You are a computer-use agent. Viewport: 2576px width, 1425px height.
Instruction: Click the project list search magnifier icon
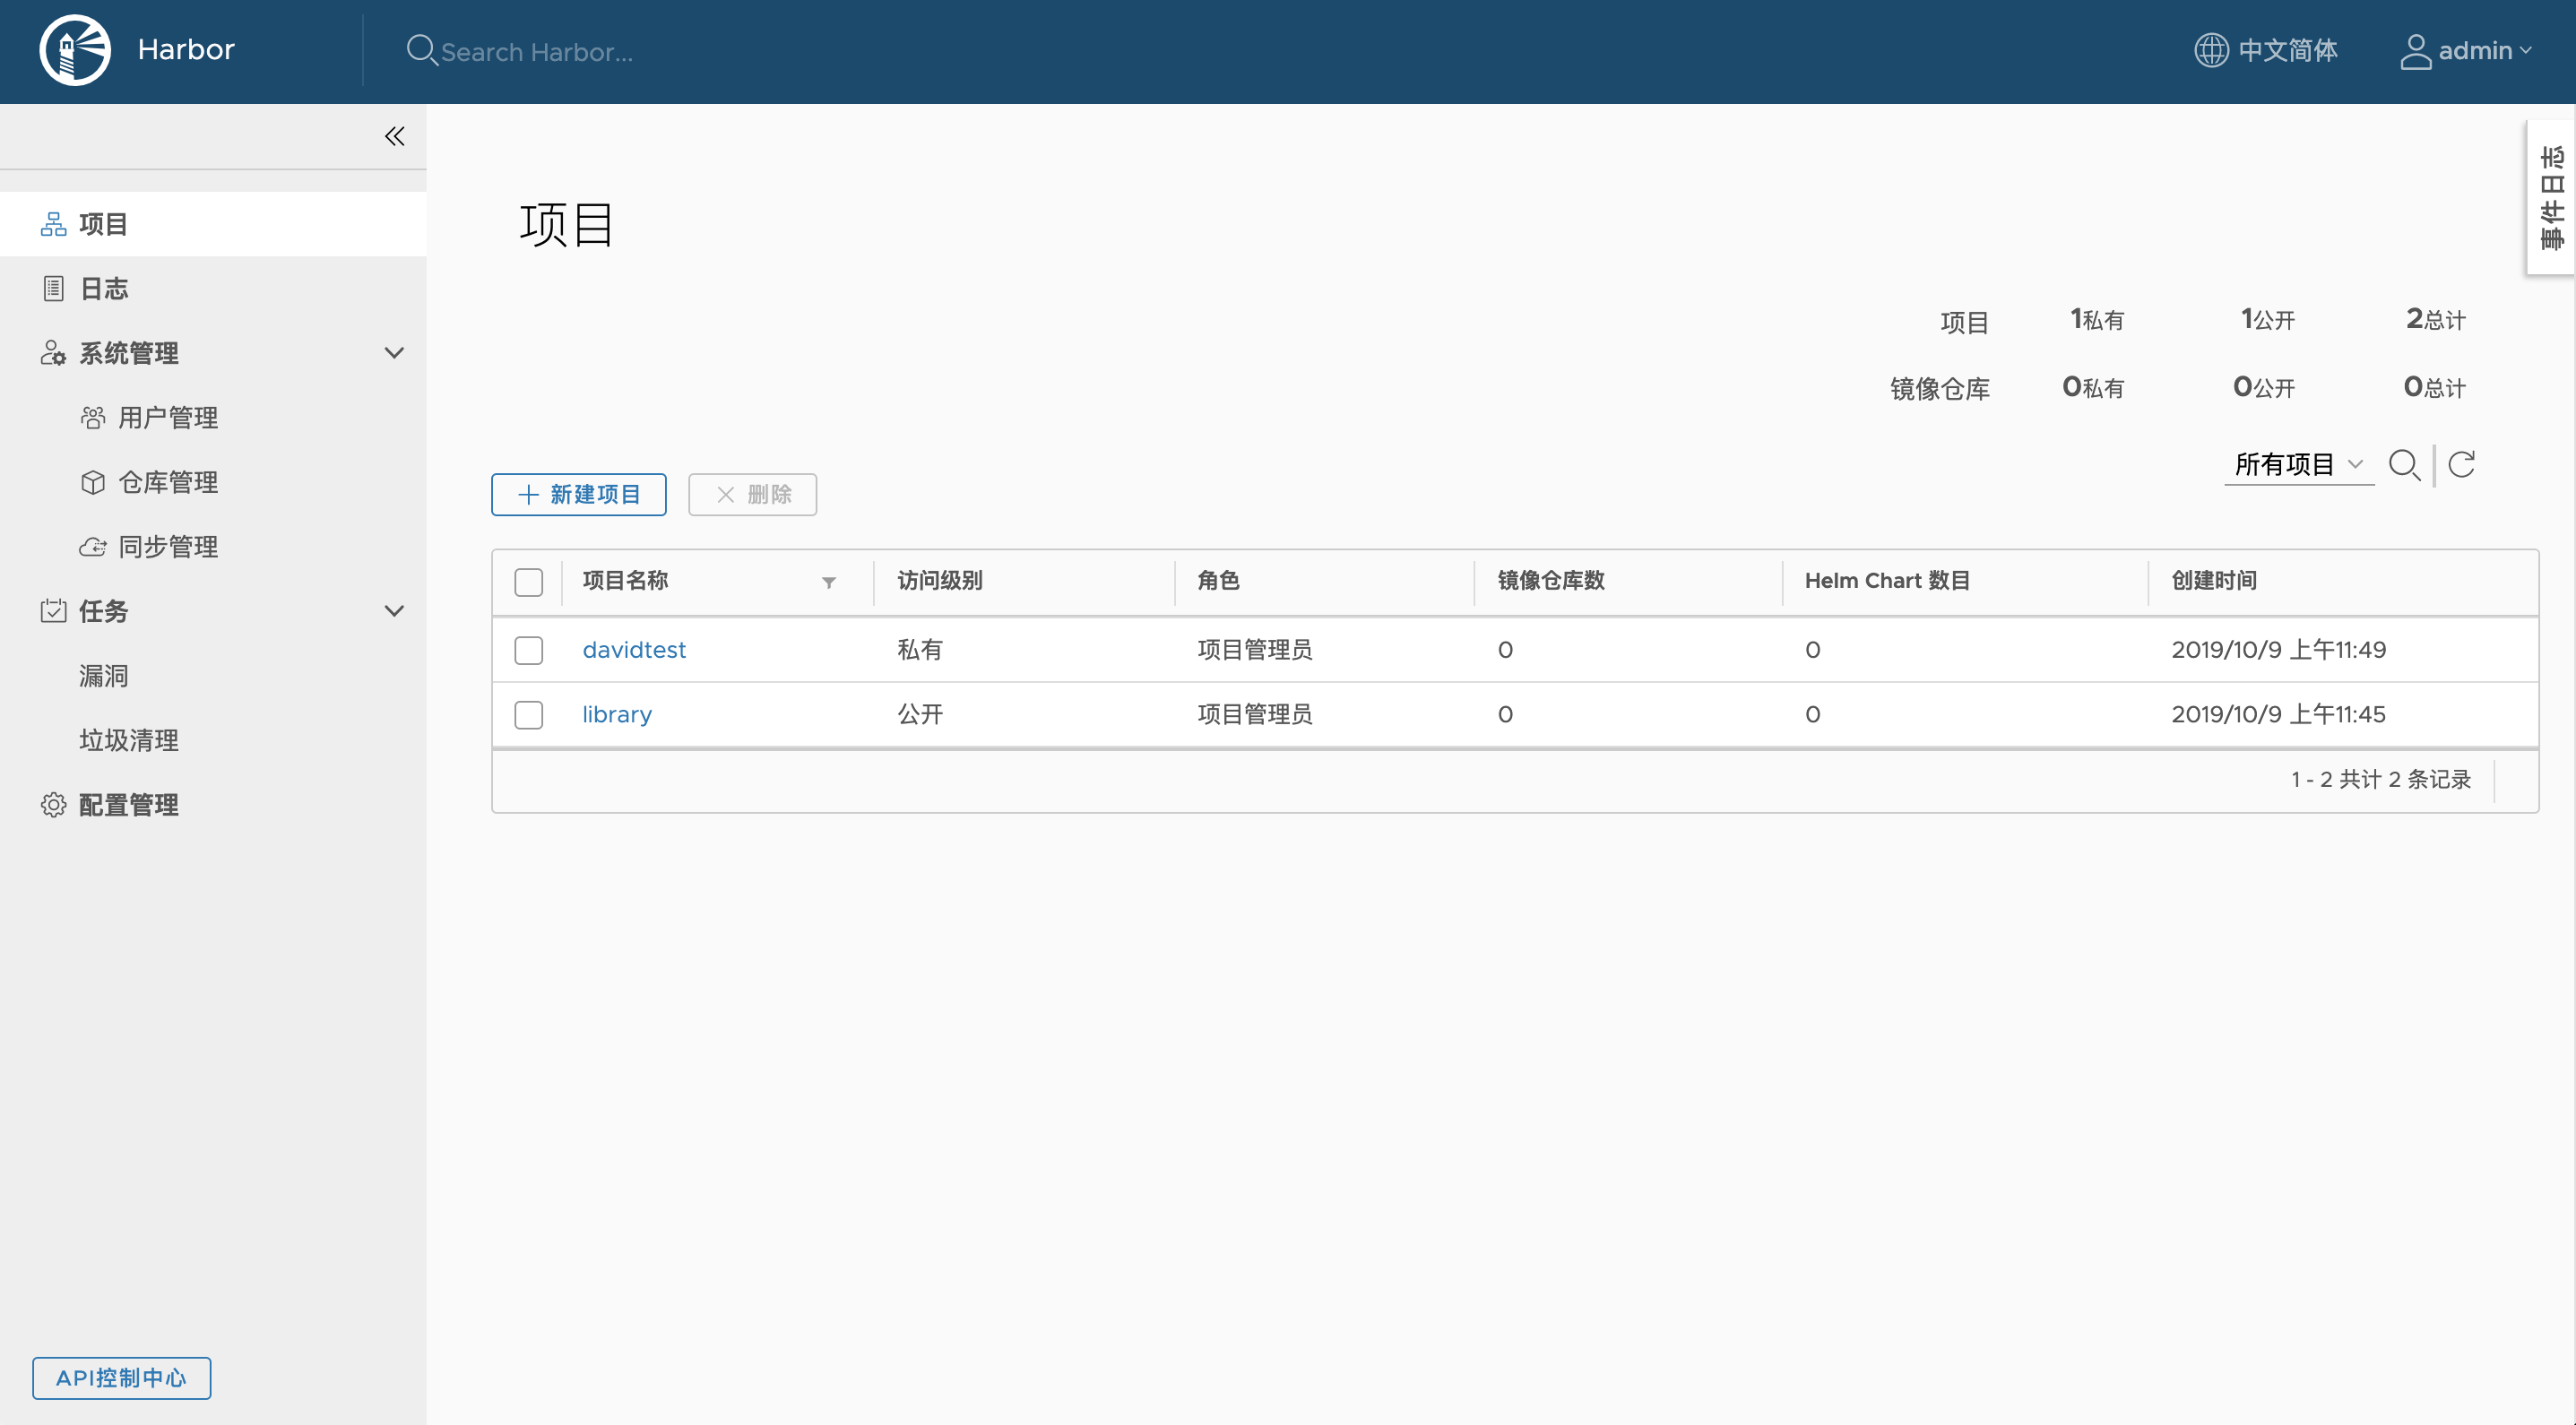(x=2404, y=465)
